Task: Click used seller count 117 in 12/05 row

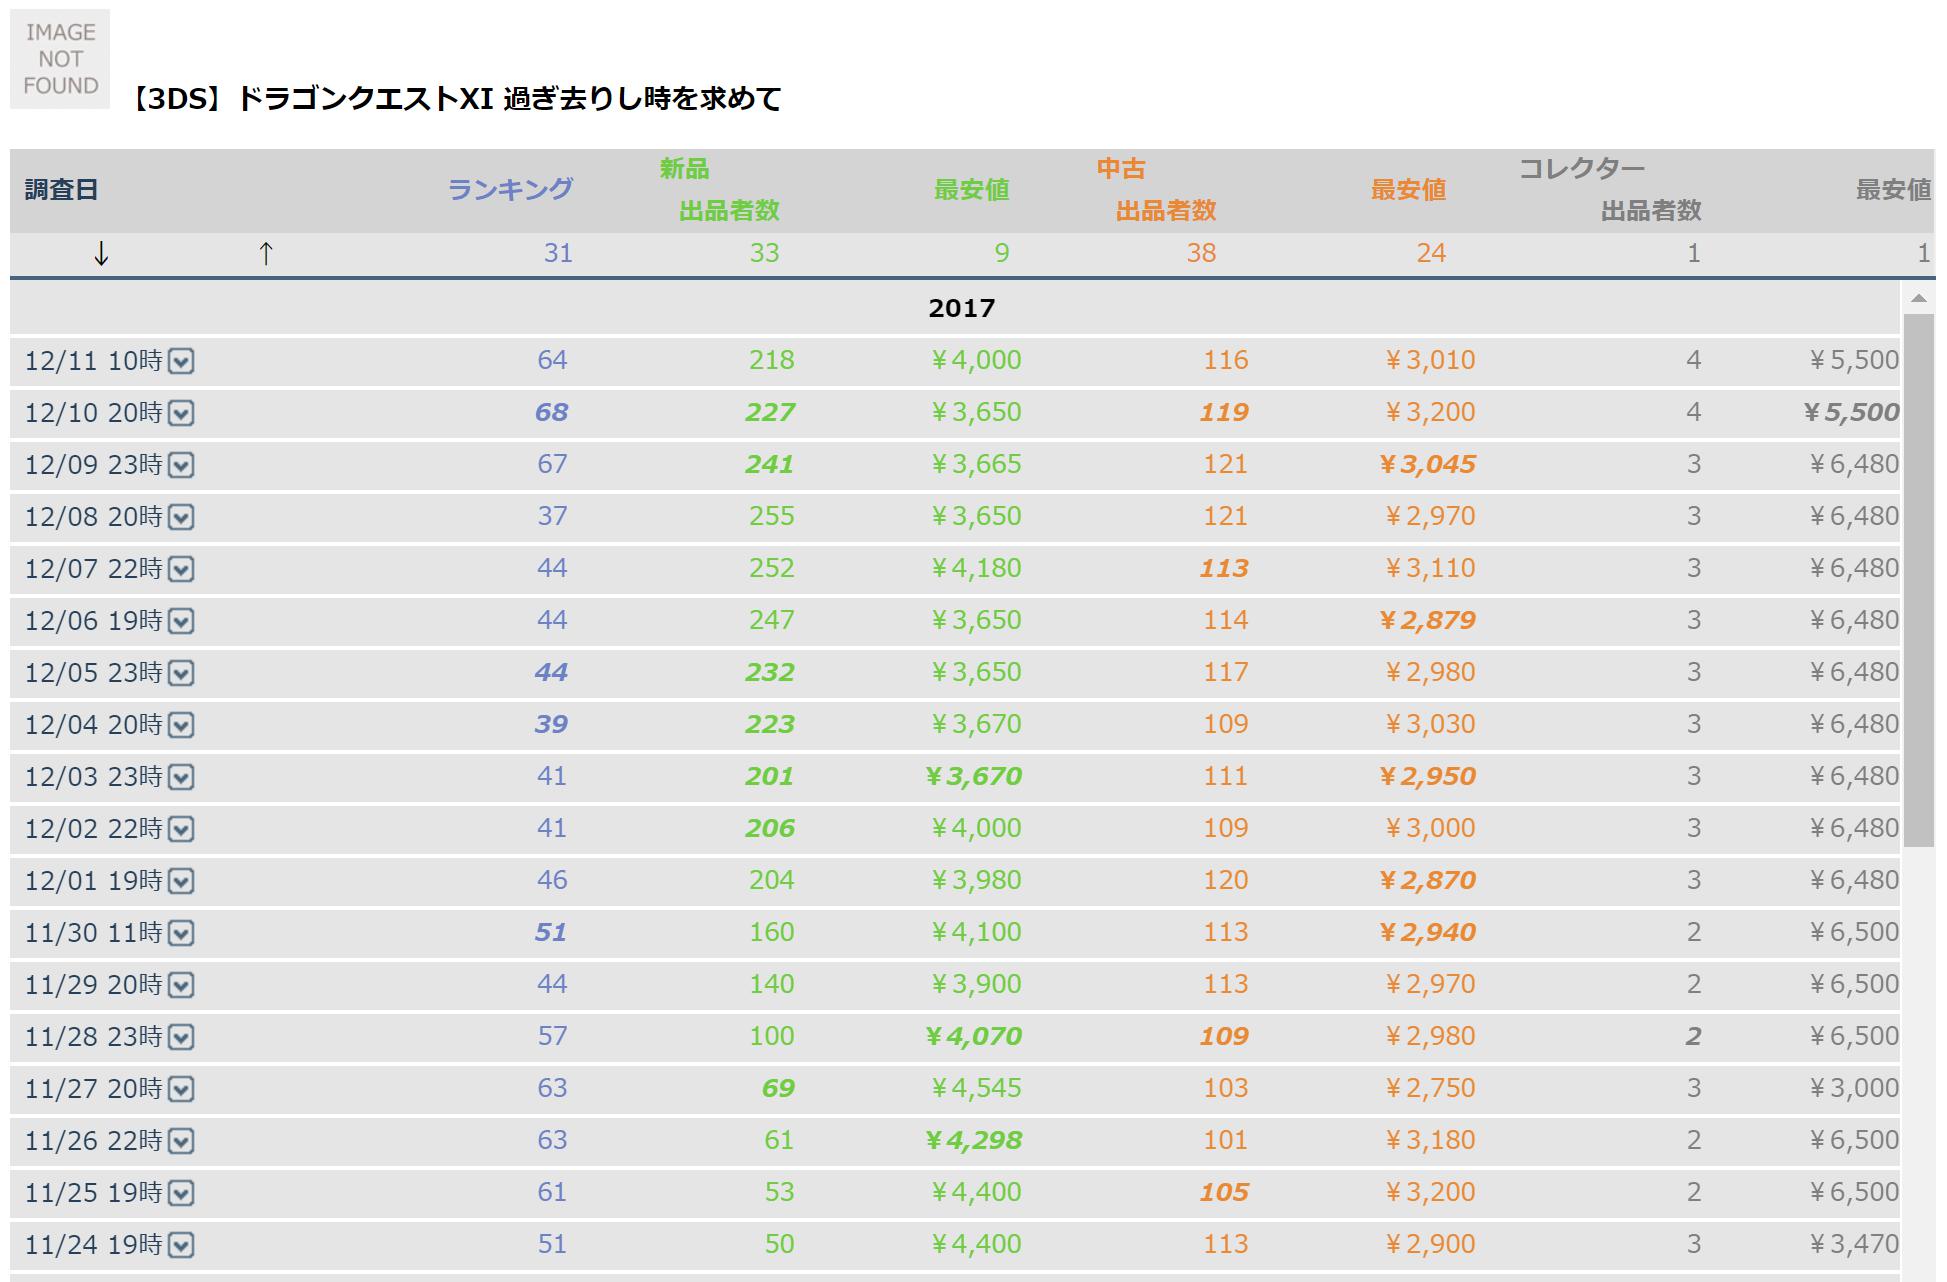Action: point(1226,672)
